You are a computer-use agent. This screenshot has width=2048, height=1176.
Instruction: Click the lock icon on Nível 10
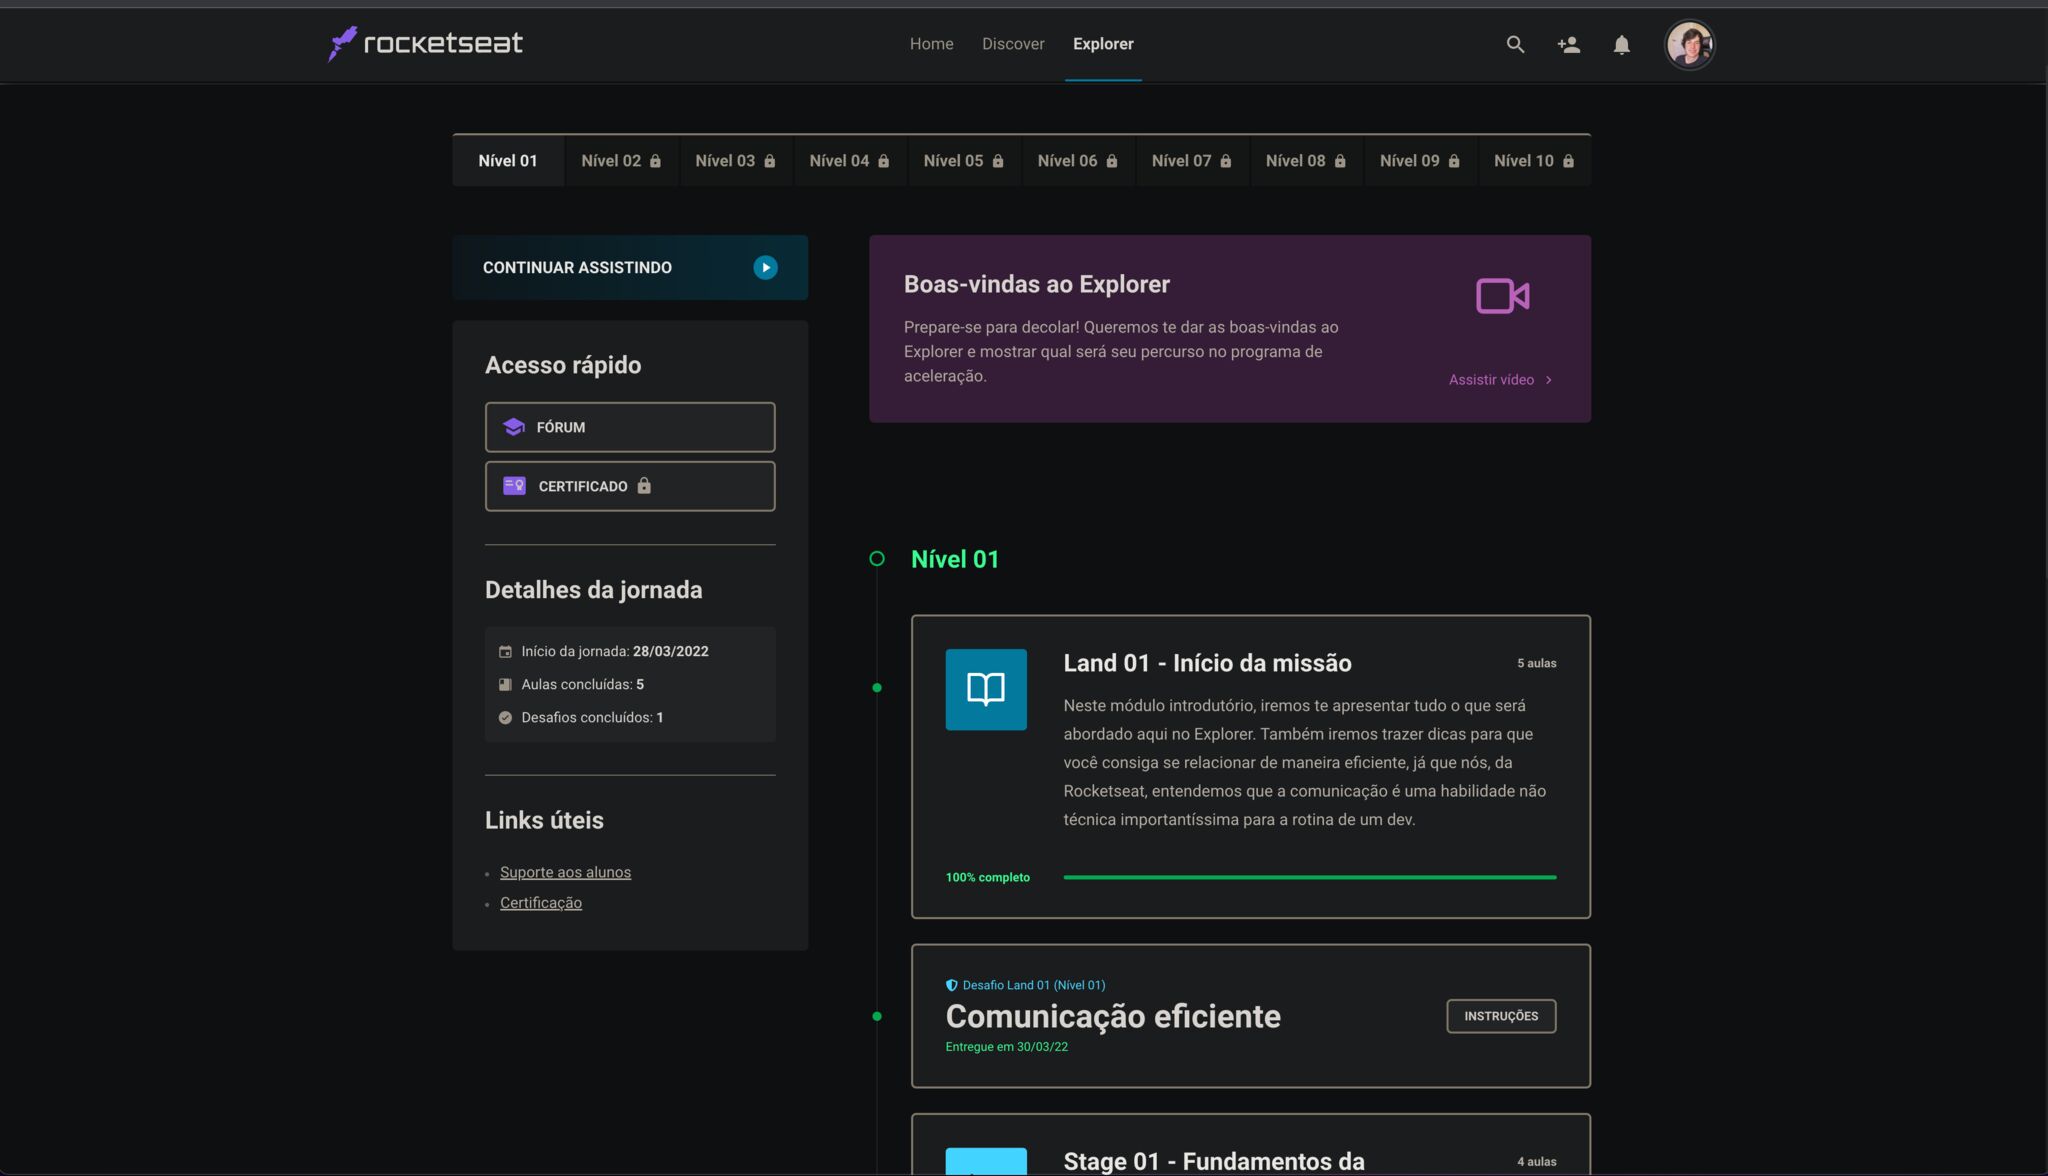coord(1568,161)
